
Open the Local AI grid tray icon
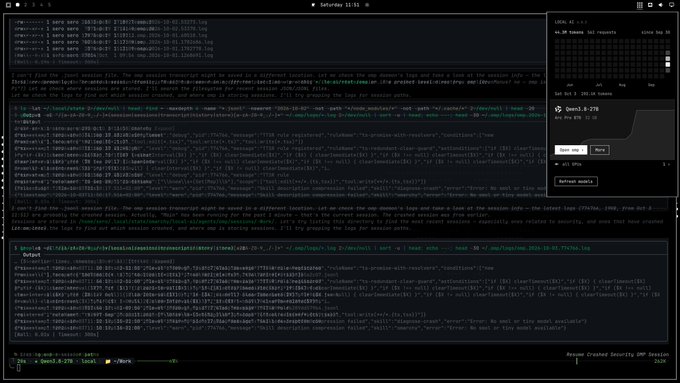[640, 5]
